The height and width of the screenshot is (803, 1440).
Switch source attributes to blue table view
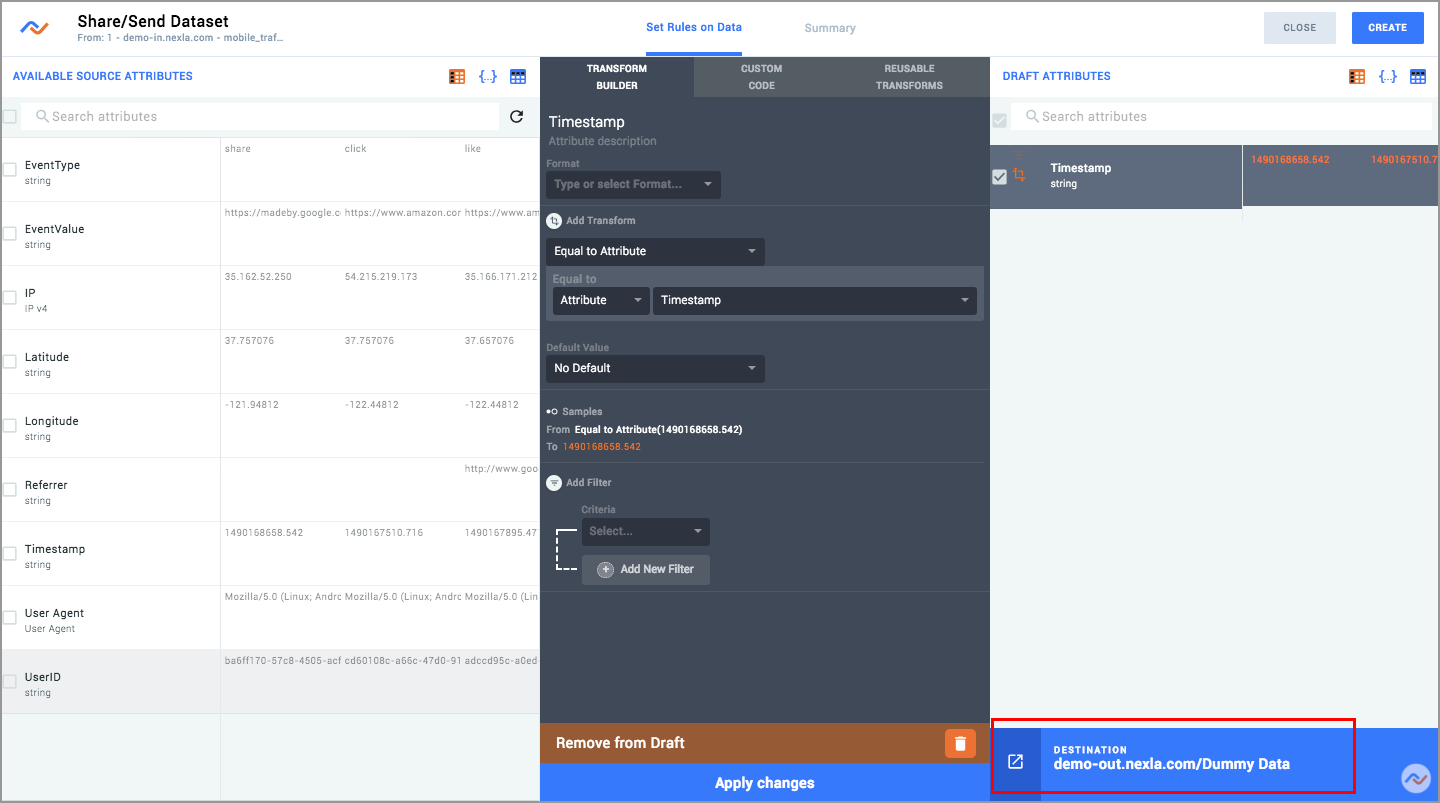[518, 76]
